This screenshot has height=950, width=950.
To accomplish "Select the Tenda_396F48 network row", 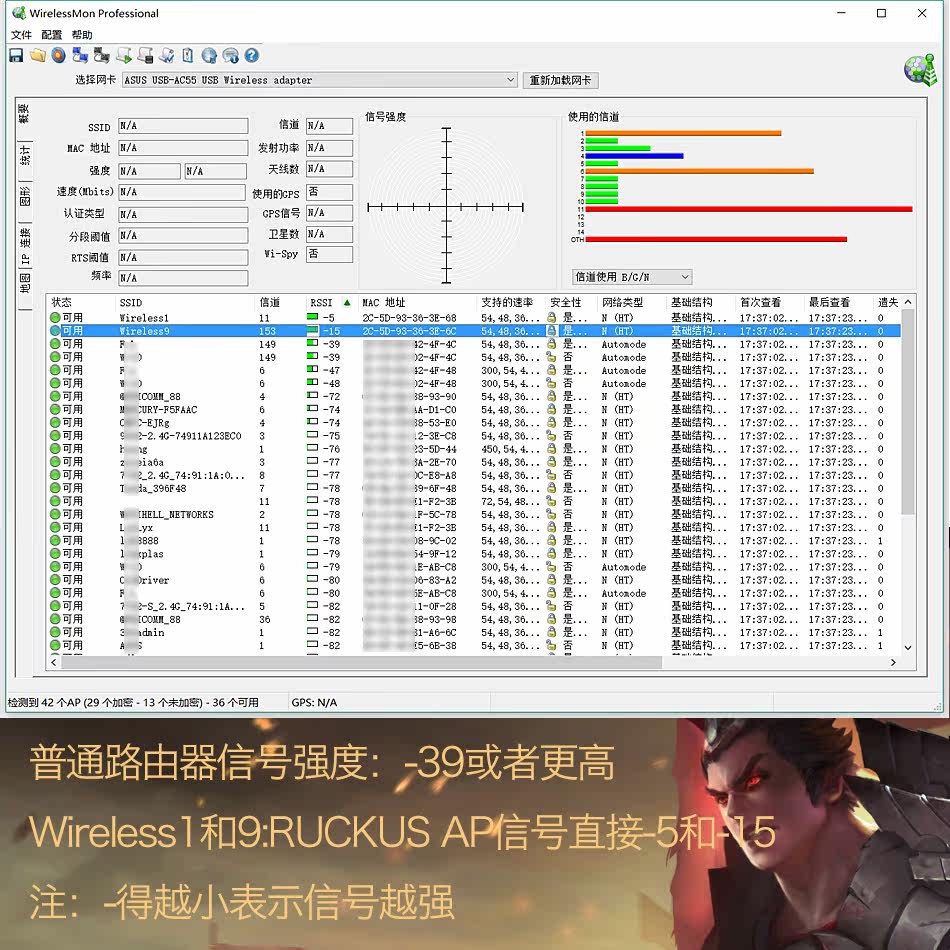I will pyautogui.click(x=474, y=488).
